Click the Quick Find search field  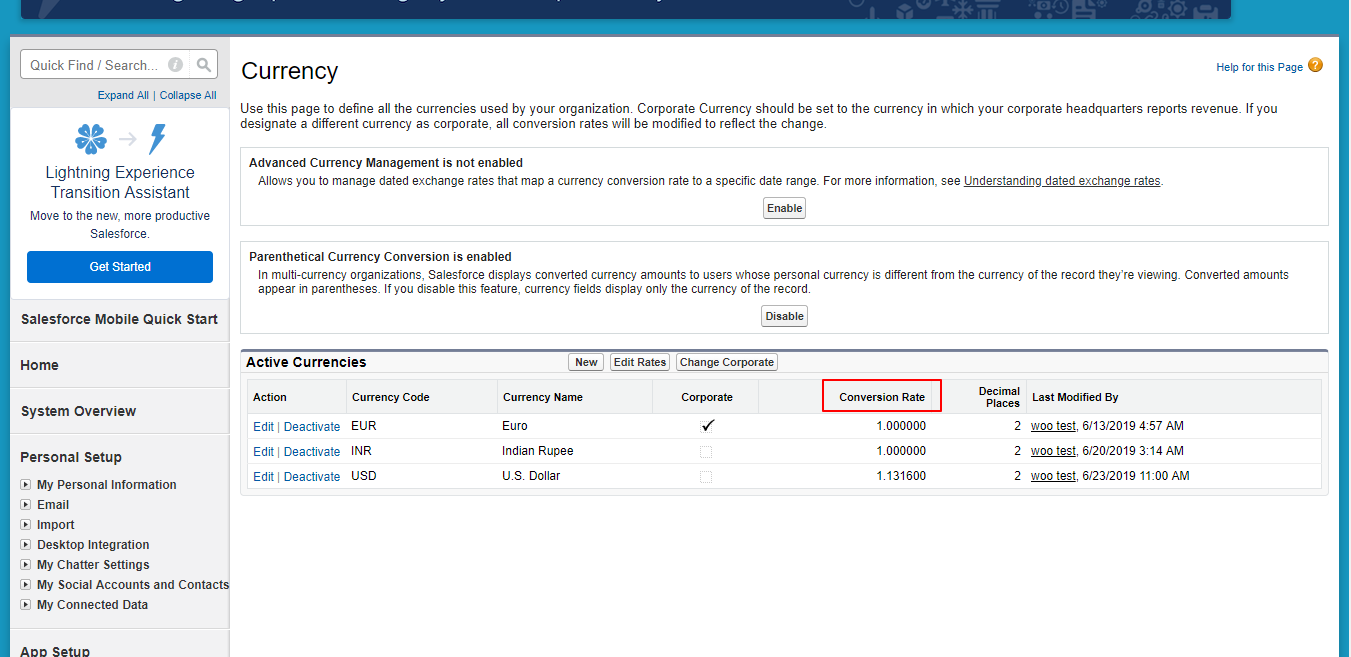[93, 65]
